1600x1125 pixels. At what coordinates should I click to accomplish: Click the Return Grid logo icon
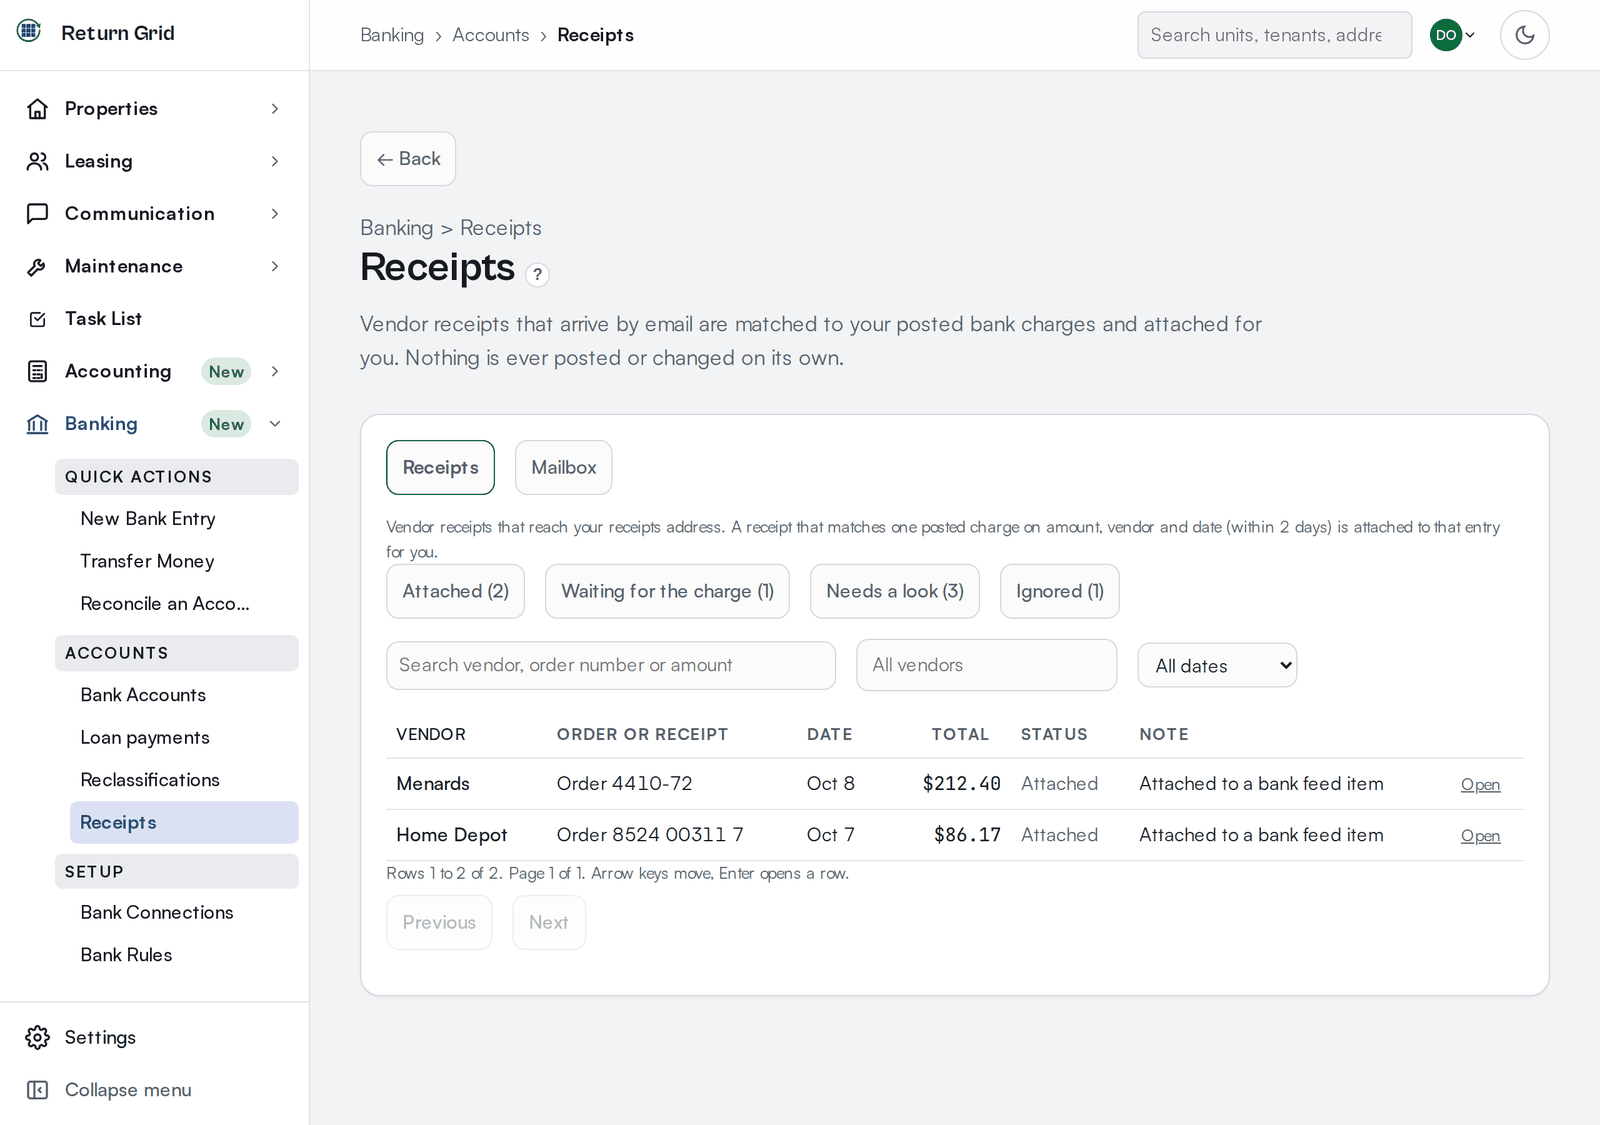coord(29,31)
